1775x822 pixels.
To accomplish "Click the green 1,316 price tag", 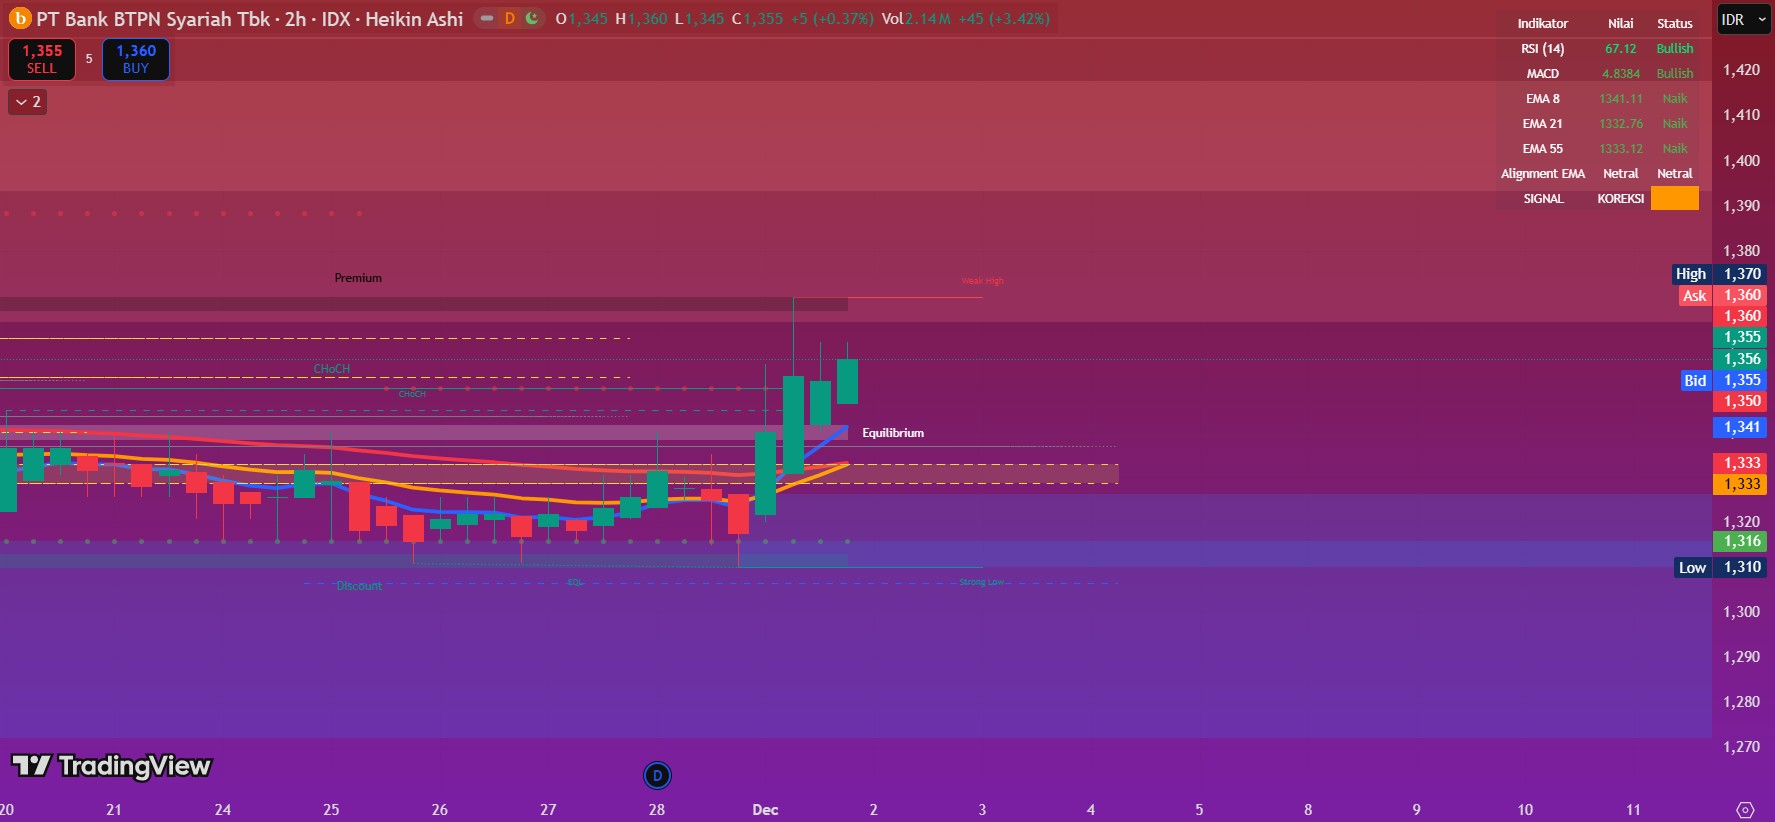I will point(1740,541).
